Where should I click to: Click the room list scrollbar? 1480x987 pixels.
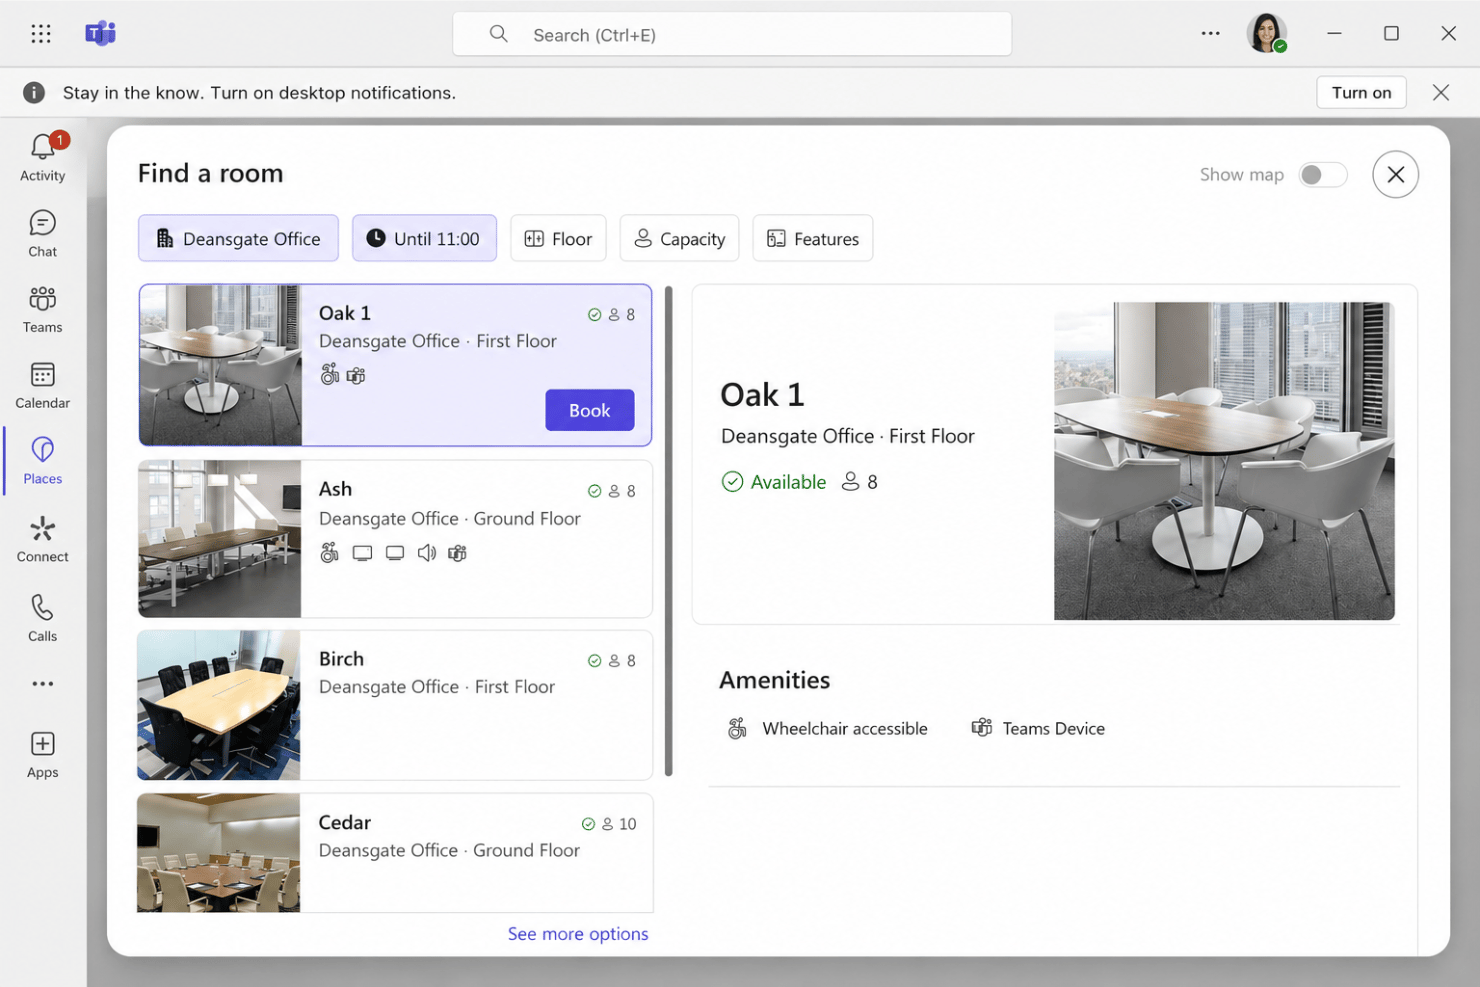(x=668, y=530)
